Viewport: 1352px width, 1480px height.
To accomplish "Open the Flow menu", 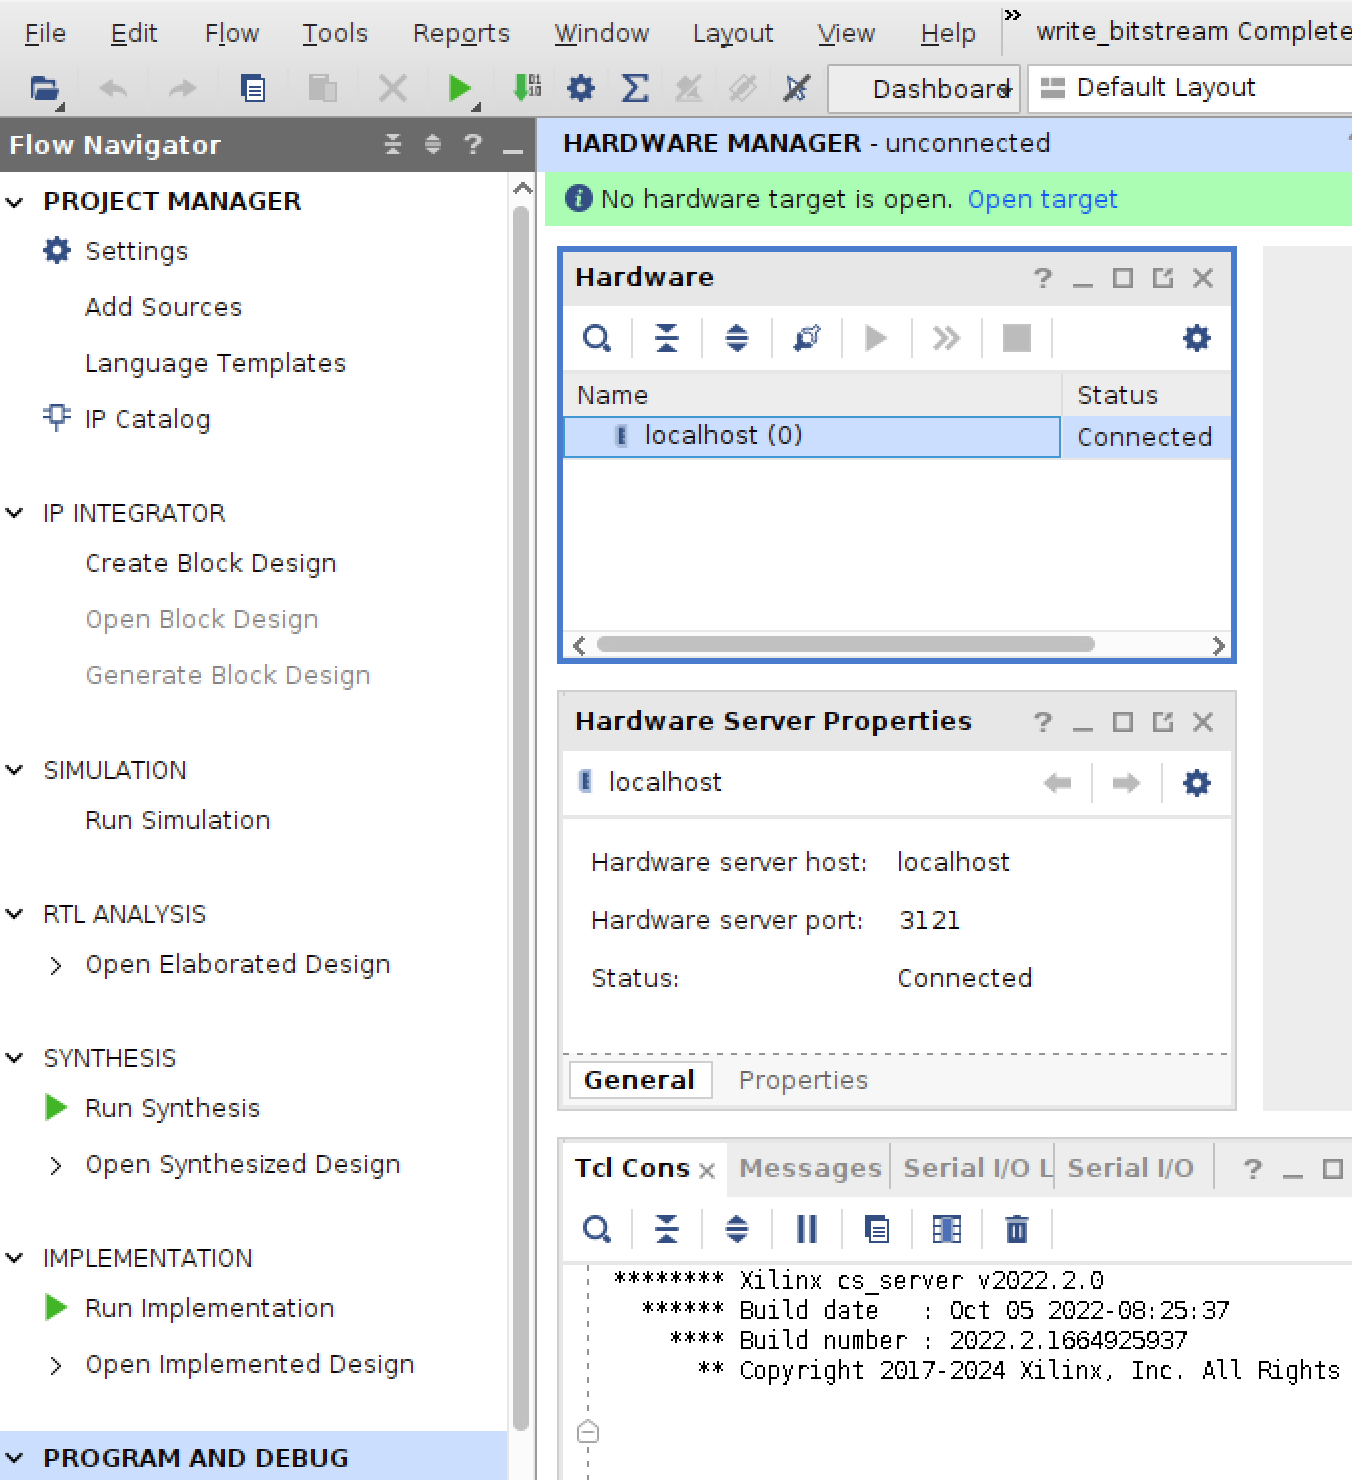I will 232,34.
